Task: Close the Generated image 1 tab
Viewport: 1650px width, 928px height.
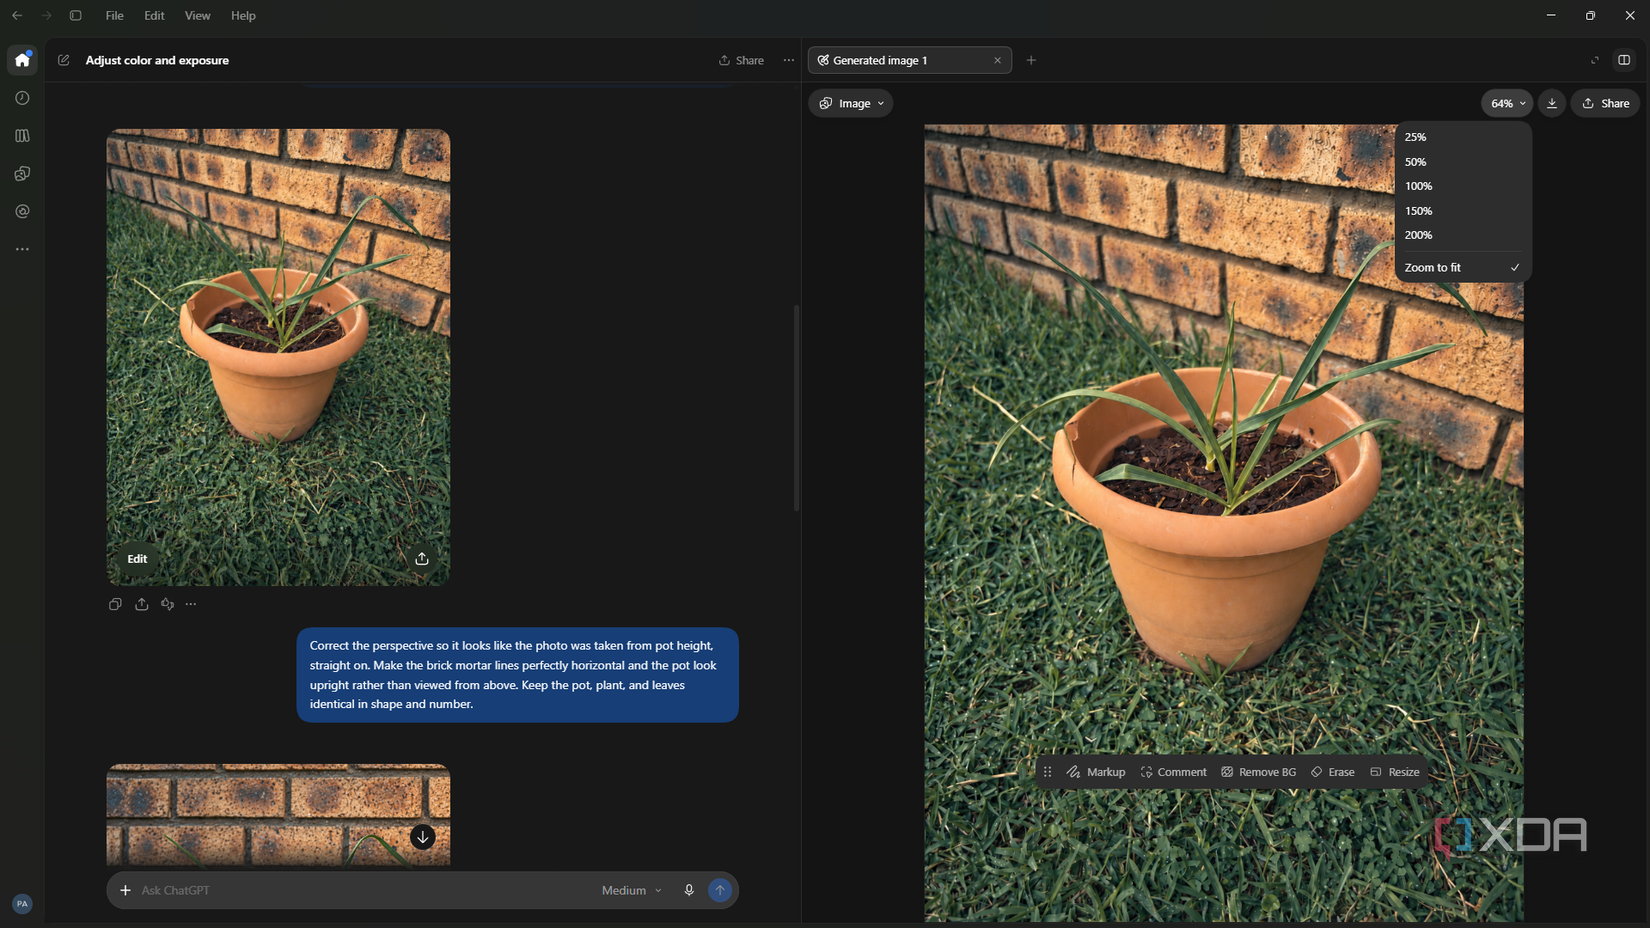Action: pos(997,60)
